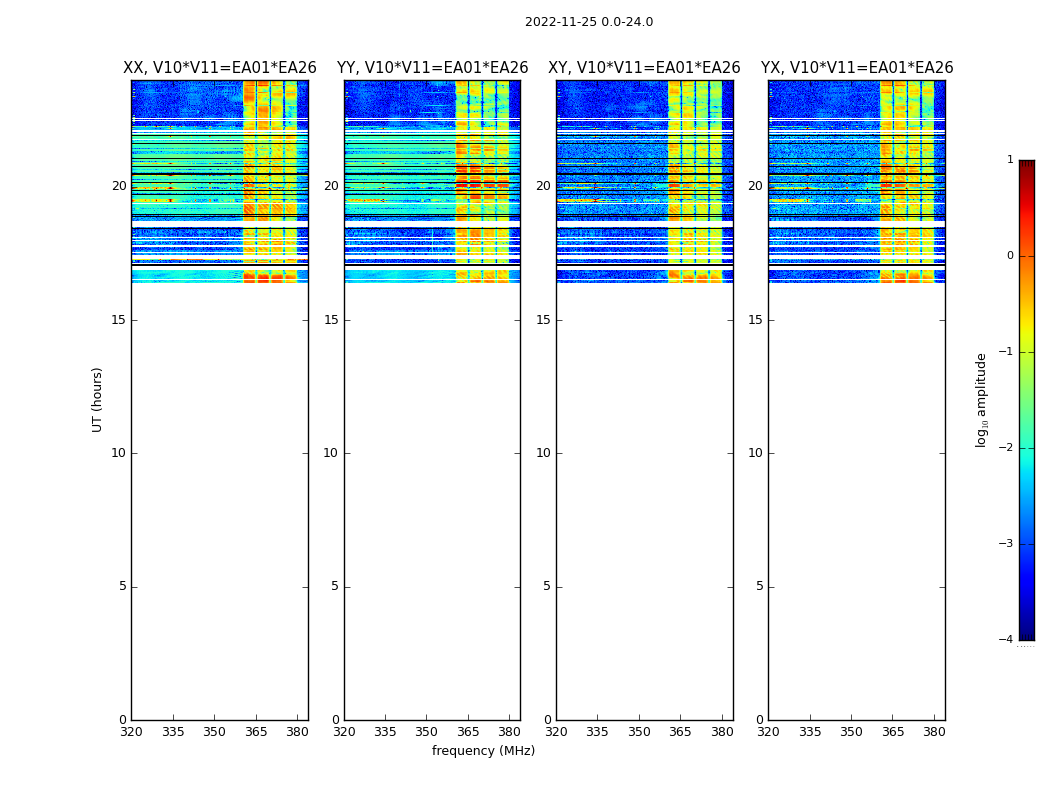Click the UT (hours) axis label

click(97, 400)
